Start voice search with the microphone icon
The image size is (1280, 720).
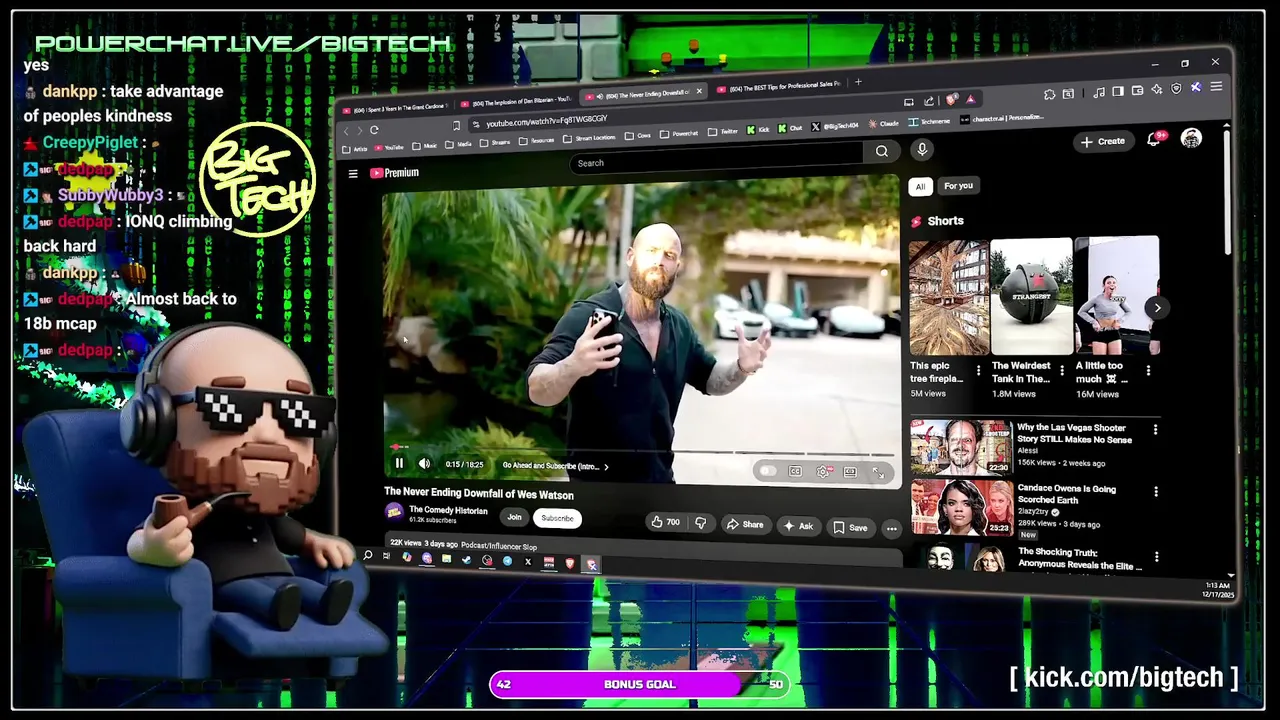[922, 149]
